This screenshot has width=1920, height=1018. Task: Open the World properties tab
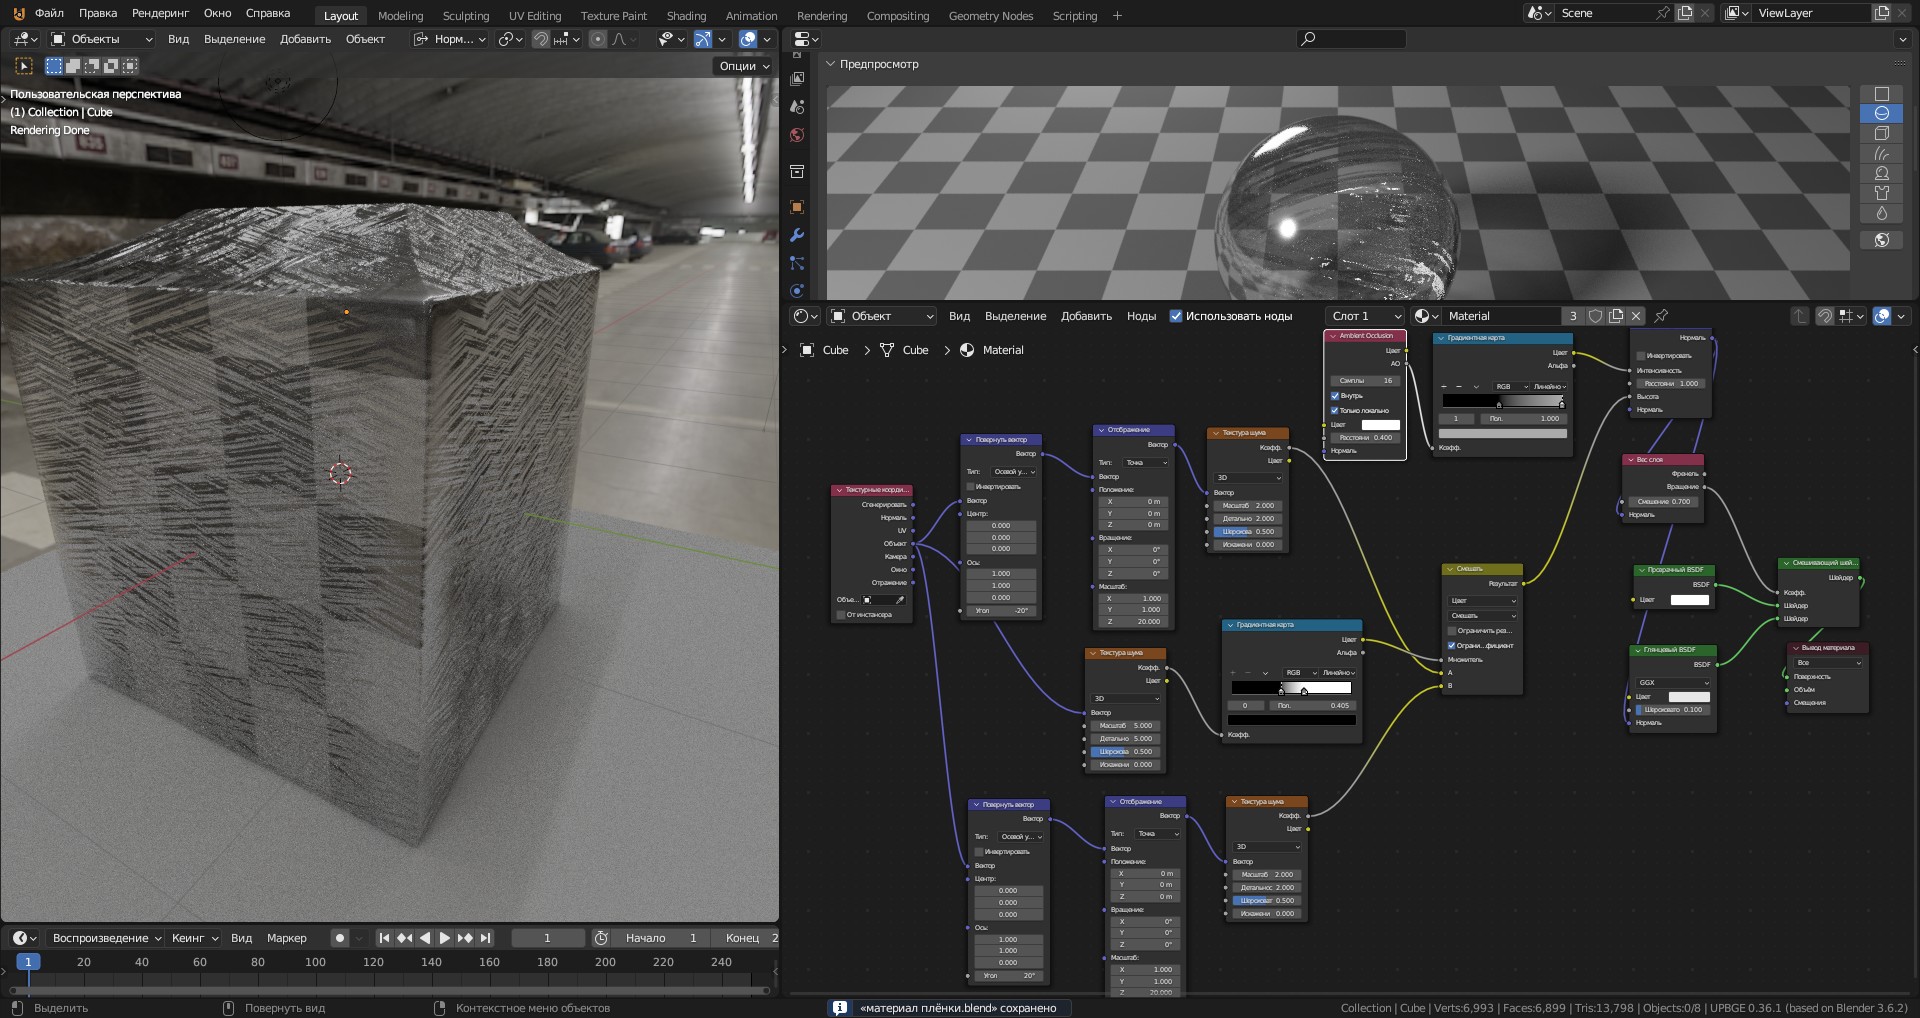click(x=797, y=135)
